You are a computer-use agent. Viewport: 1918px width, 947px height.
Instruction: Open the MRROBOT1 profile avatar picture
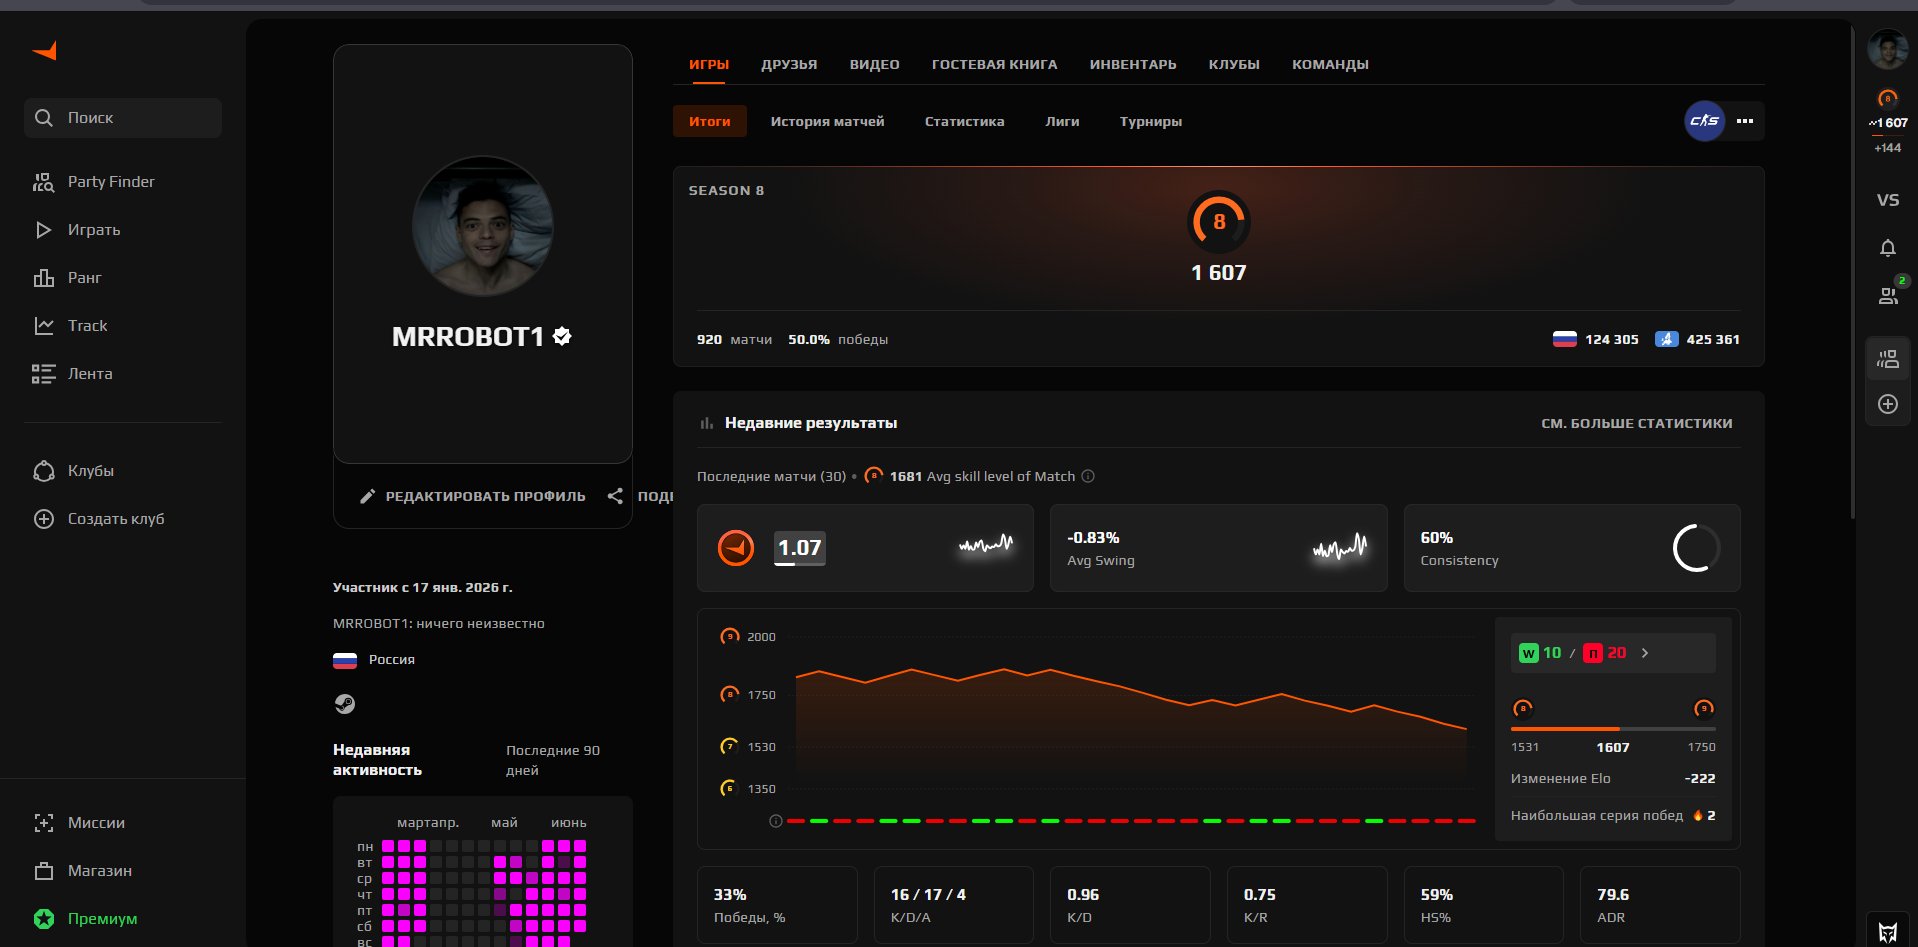[x=483, y=226]
